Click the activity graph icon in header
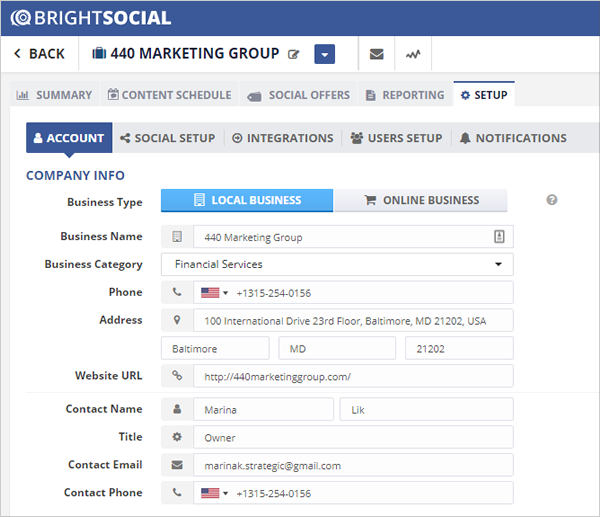The height and width of the screenshot is (517, 600). tap(412, 54)
